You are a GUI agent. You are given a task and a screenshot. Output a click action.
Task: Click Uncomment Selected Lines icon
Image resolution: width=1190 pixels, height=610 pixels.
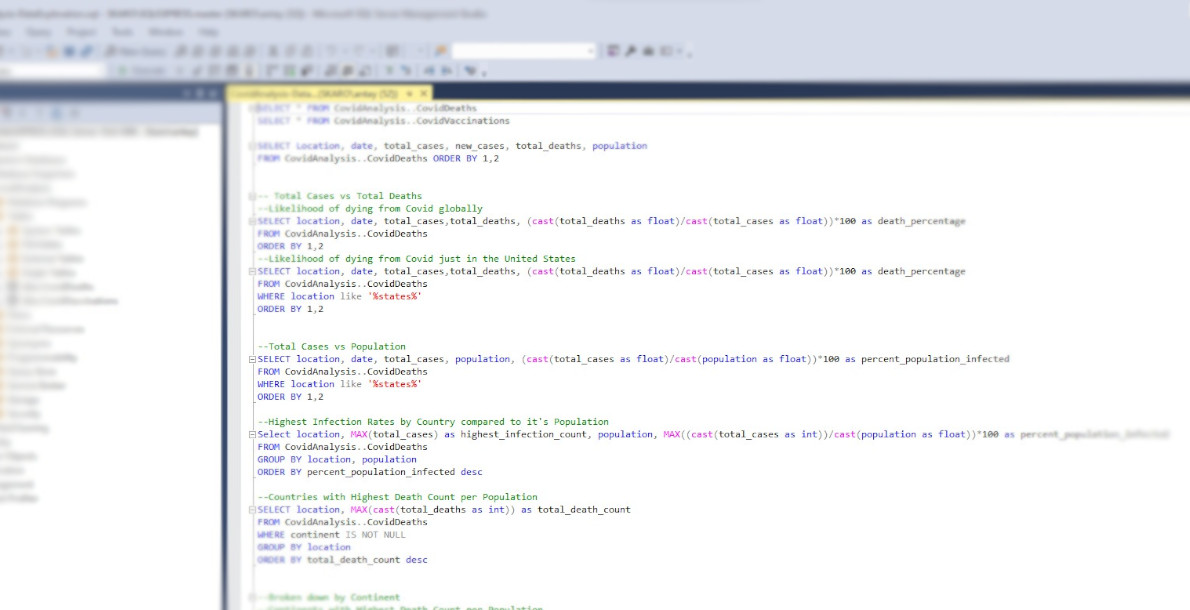point(406,71)
